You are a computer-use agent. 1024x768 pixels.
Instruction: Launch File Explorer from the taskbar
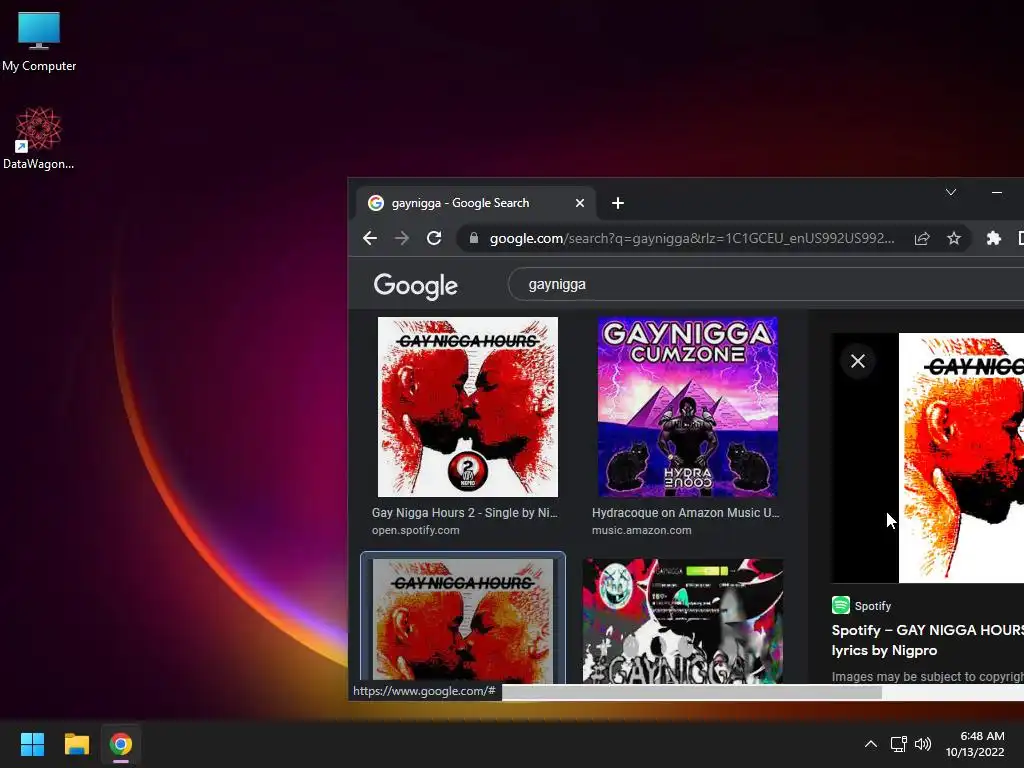coord(76,744)
